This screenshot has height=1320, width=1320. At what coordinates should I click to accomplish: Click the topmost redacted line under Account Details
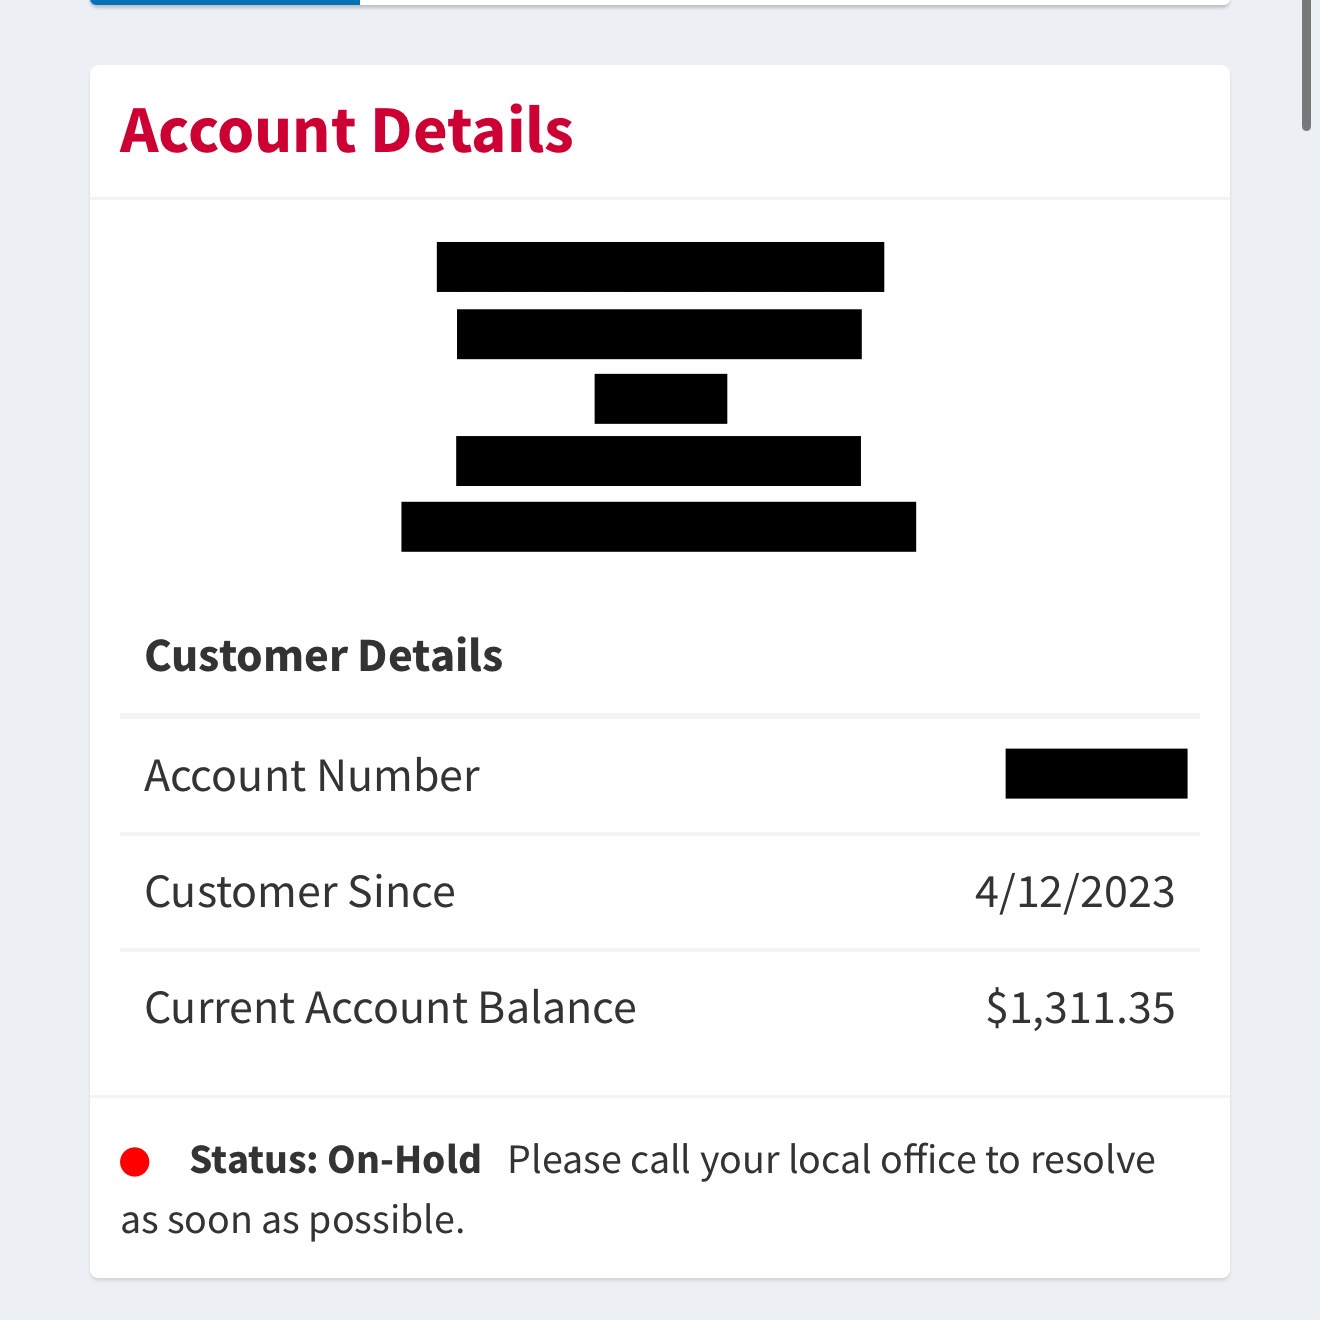coord(660,267)
